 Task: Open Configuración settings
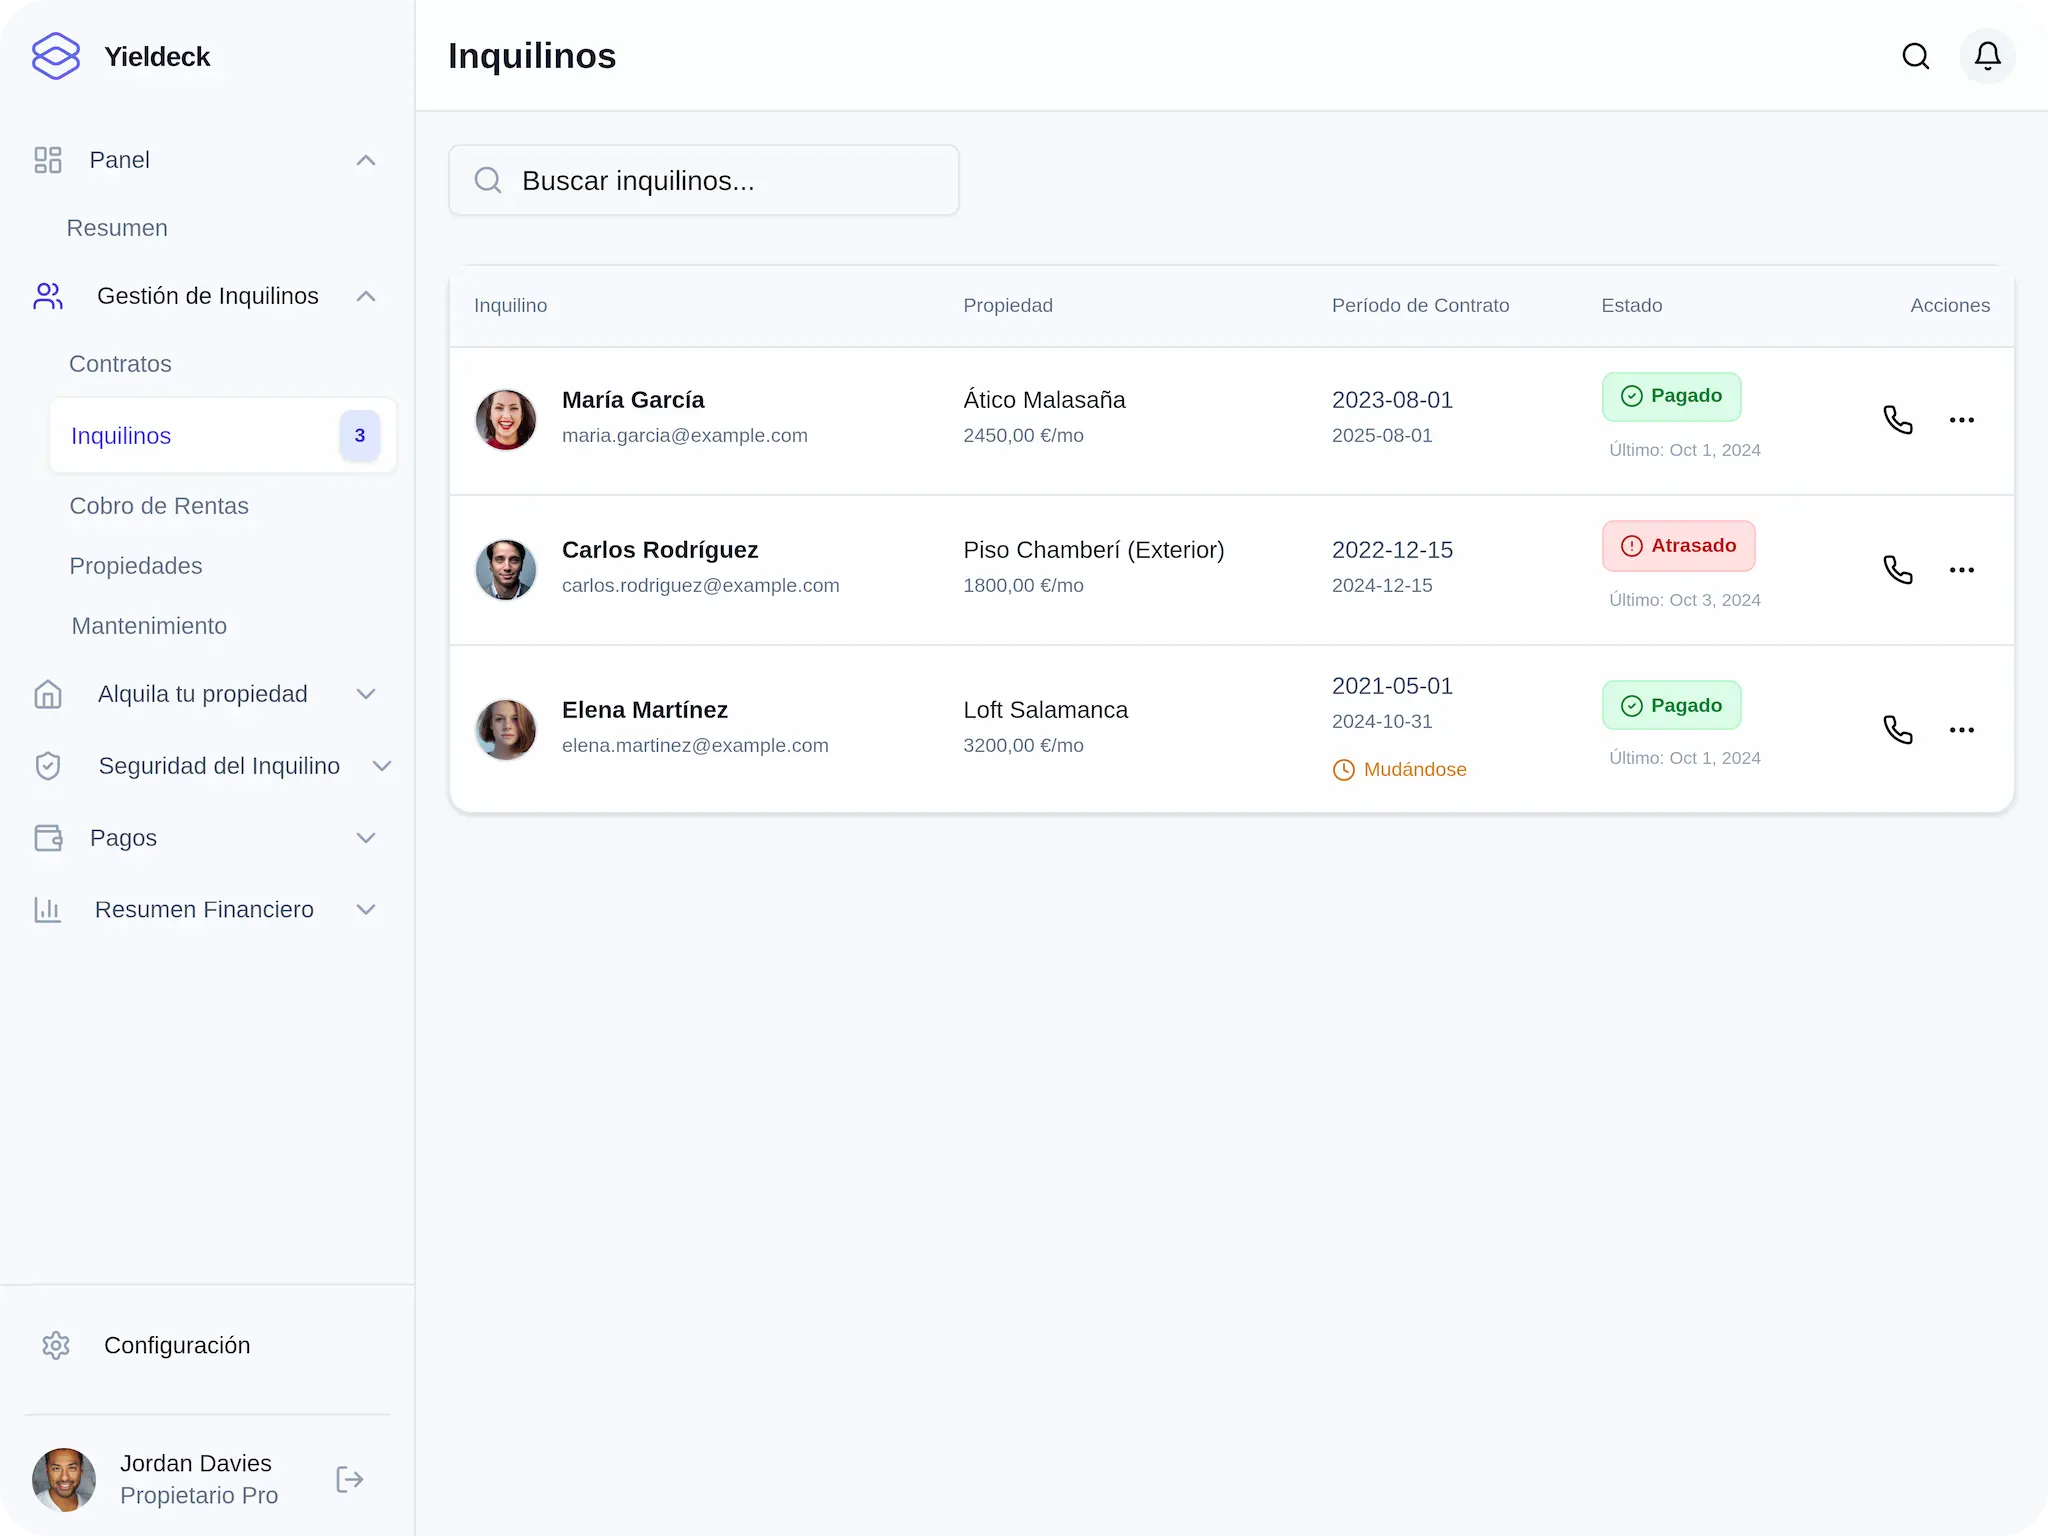[x=177, y=1345]
